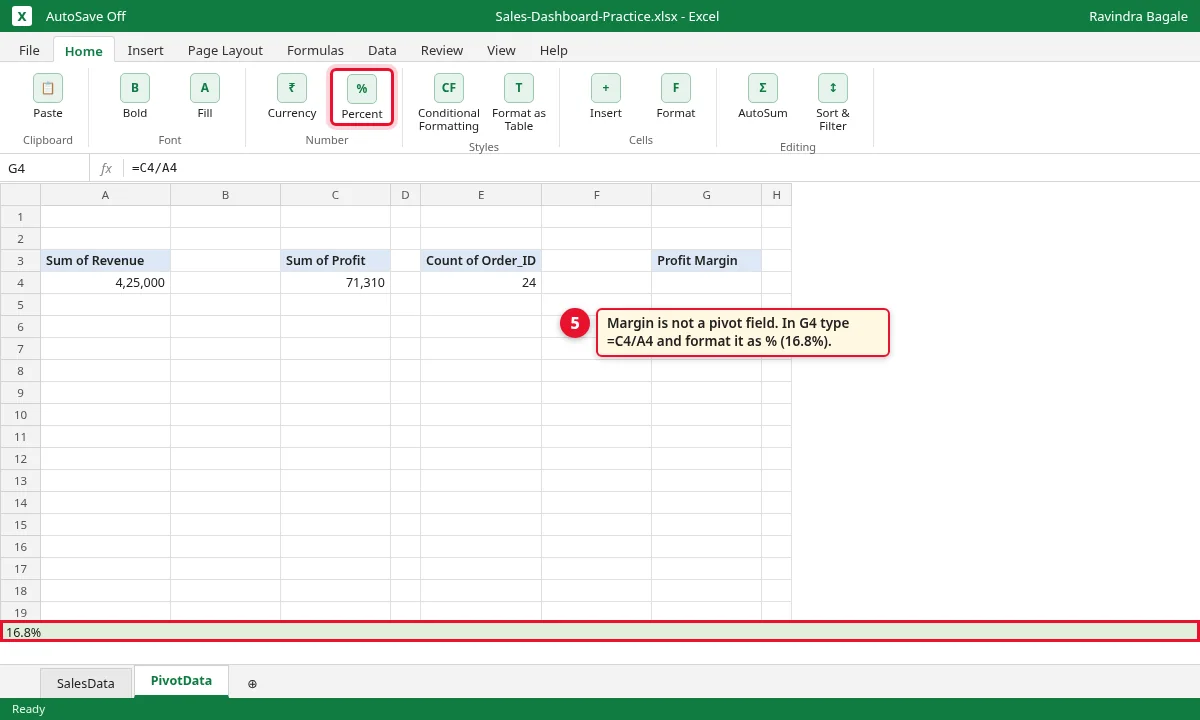Switch to the Review tab
Image resolution: width=1200 pixels, height=720 pixels.
442,50
